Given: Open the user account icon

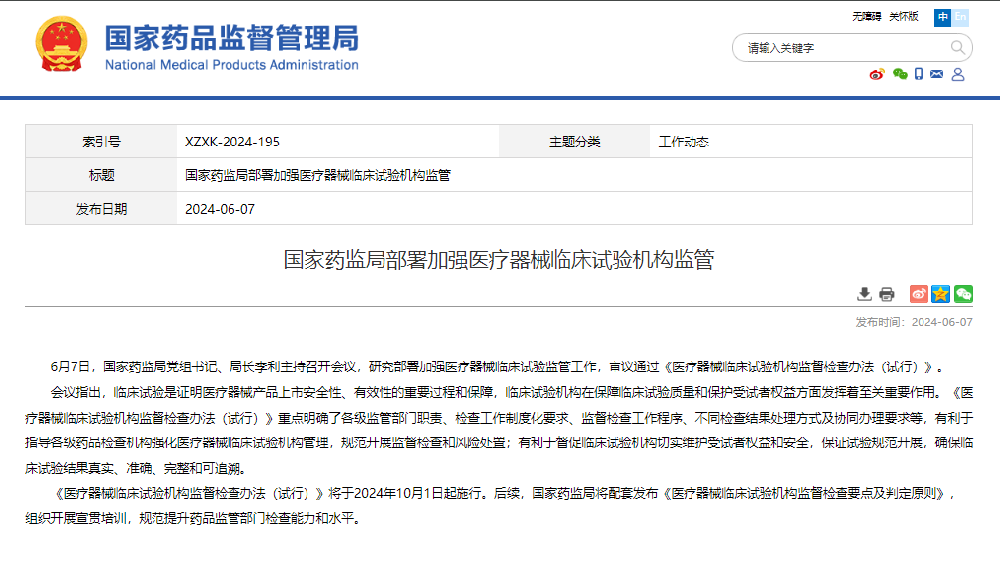Looking at the screenshot, I should point(958,74).
